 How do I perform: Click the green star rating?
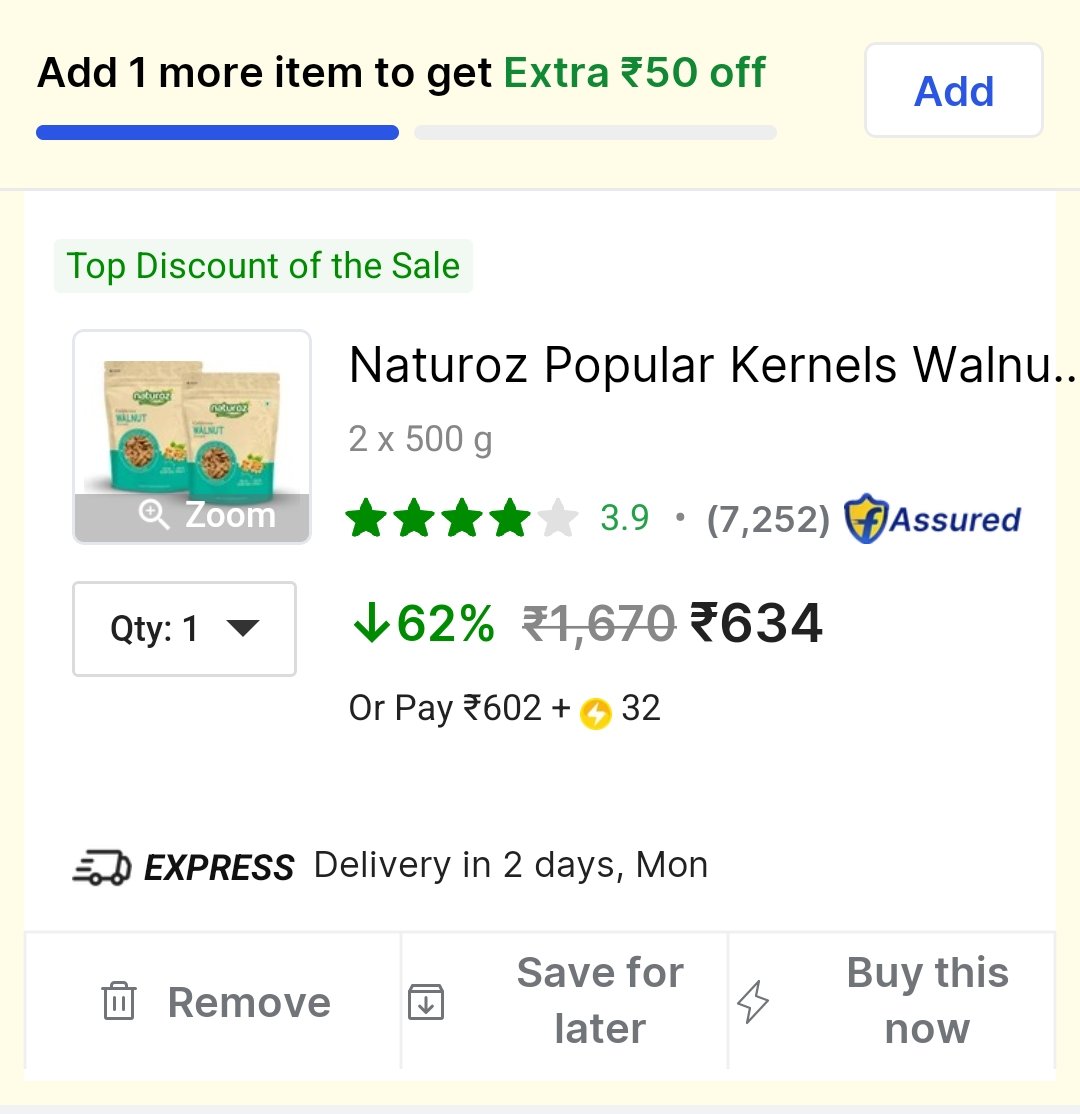point(462,518)
